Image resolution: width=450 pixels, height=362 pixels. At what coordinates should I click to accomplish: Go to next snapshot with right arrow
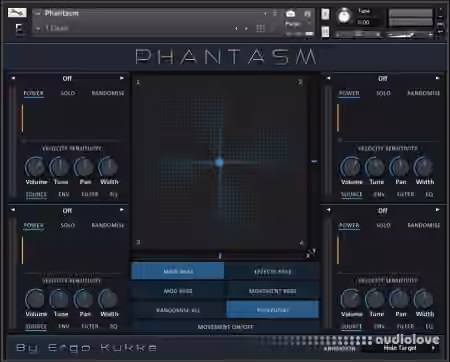click(x=246, y=29)
